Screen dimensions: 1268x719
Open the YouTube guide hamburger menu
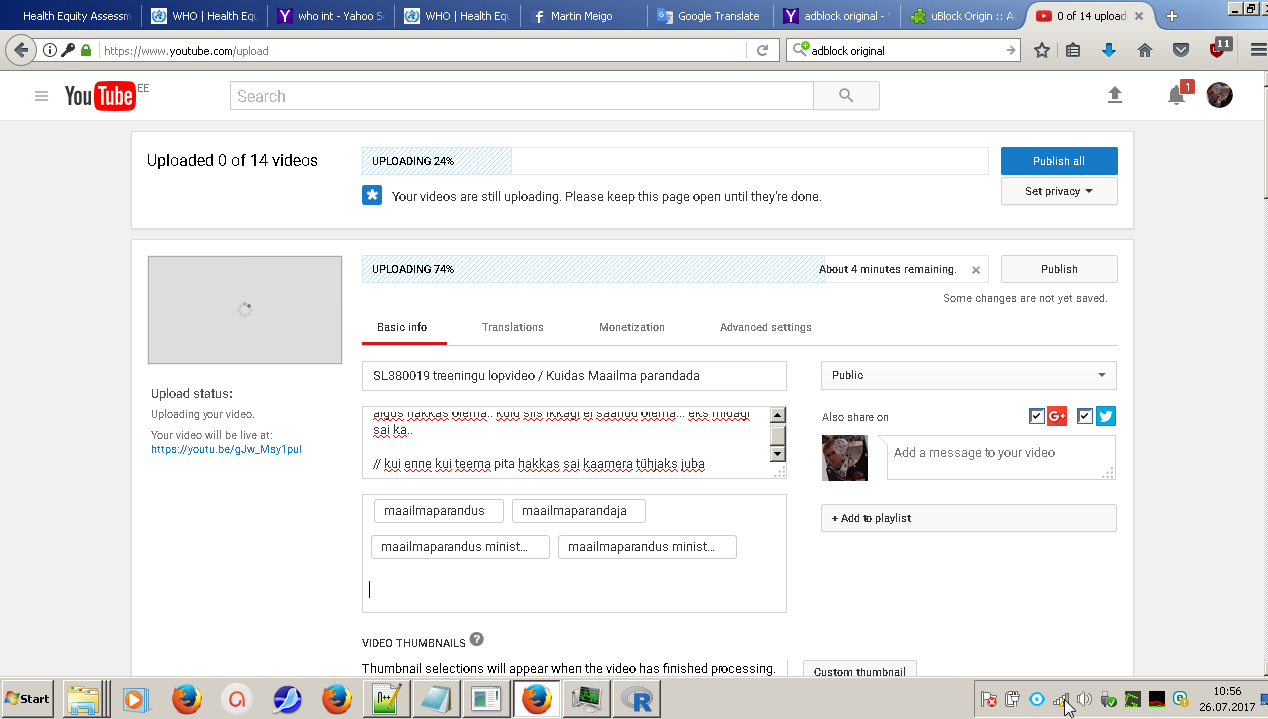pos(41,96)
